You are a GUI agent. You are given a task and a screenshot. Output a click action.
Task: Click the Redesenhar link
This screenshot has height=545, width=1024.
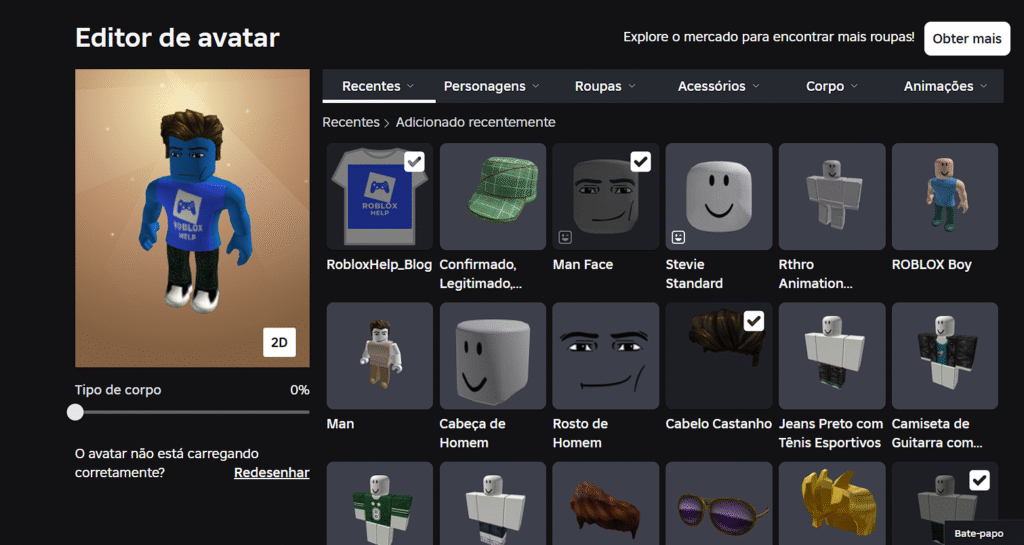point(271,472)
